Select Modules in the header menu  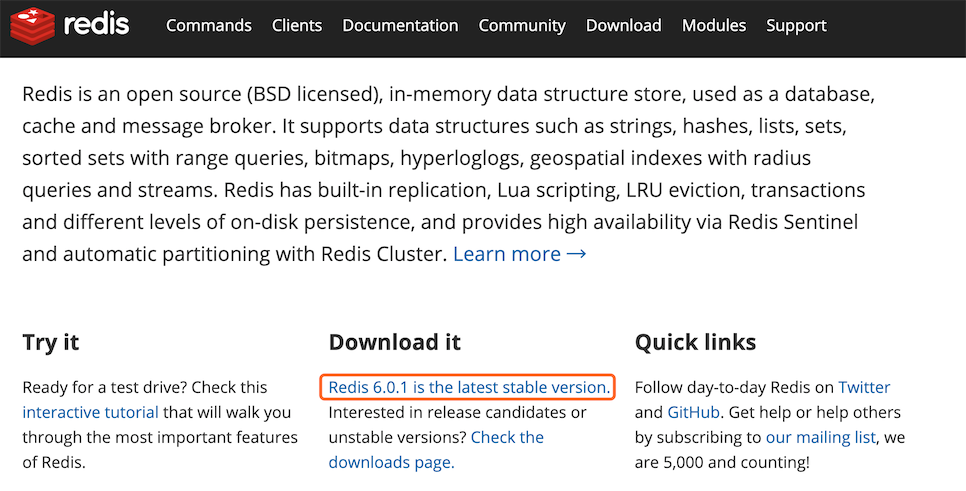[714, 25]
